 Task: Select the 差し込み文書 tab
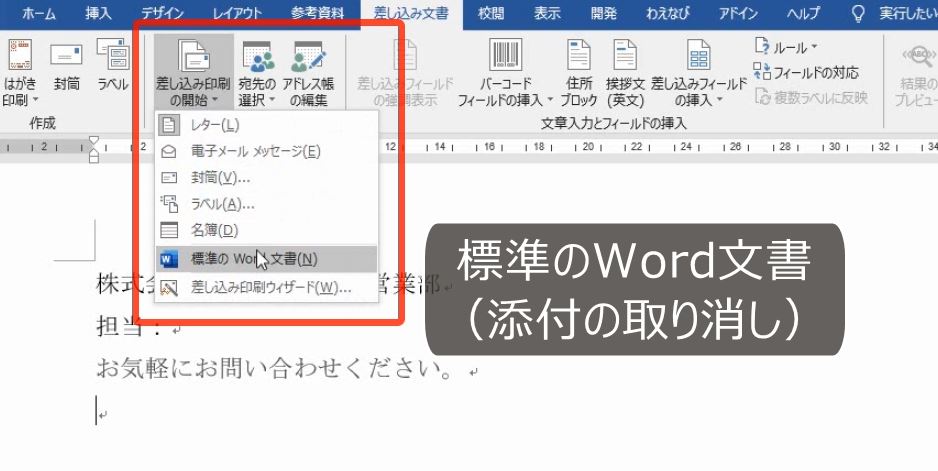tap(412, 13)
